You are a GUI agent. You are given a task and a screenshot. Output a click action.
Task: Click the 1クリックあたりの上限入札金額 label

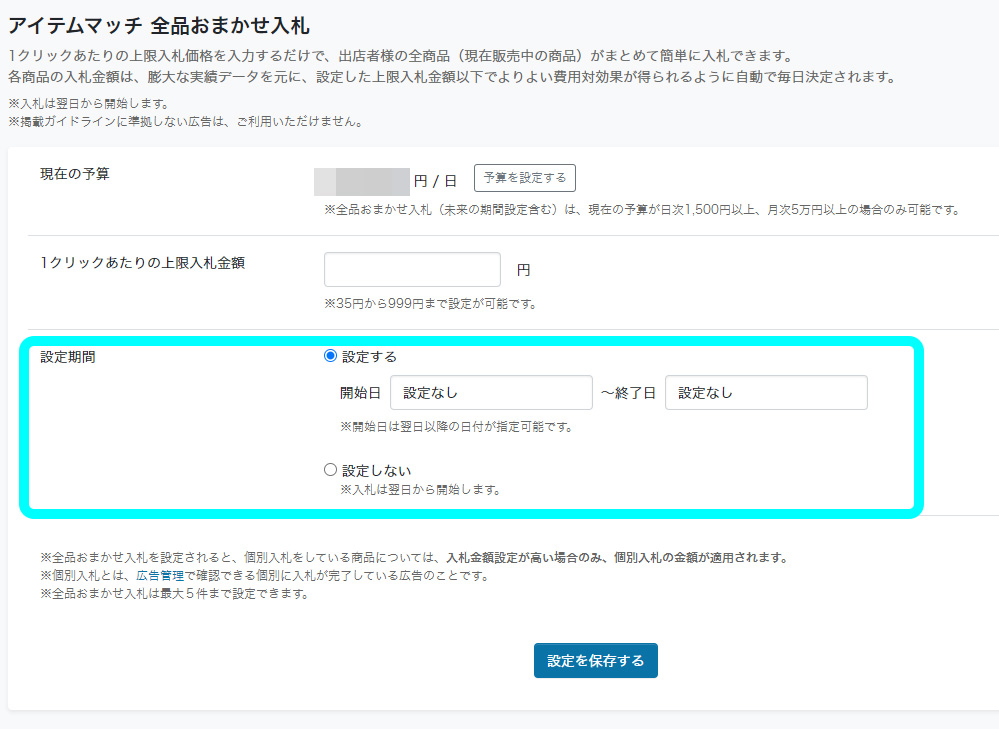143,263
